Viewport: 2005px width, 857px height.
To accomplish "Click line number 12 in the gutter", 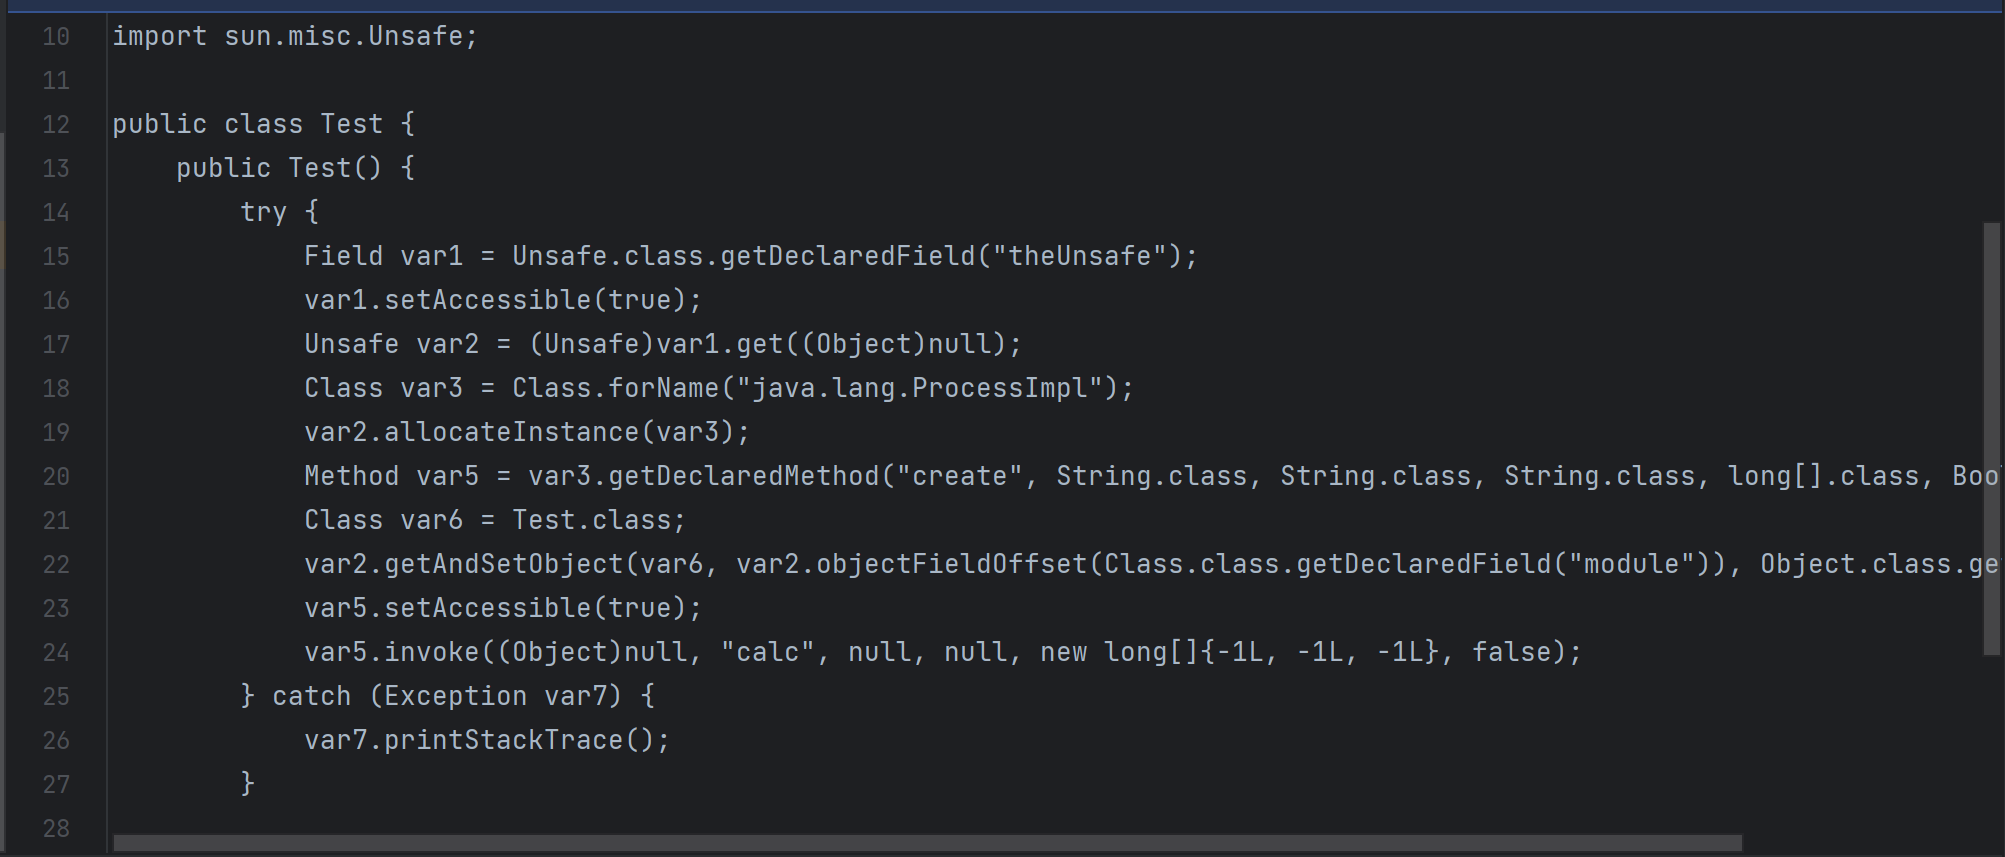I will point(56,125).
